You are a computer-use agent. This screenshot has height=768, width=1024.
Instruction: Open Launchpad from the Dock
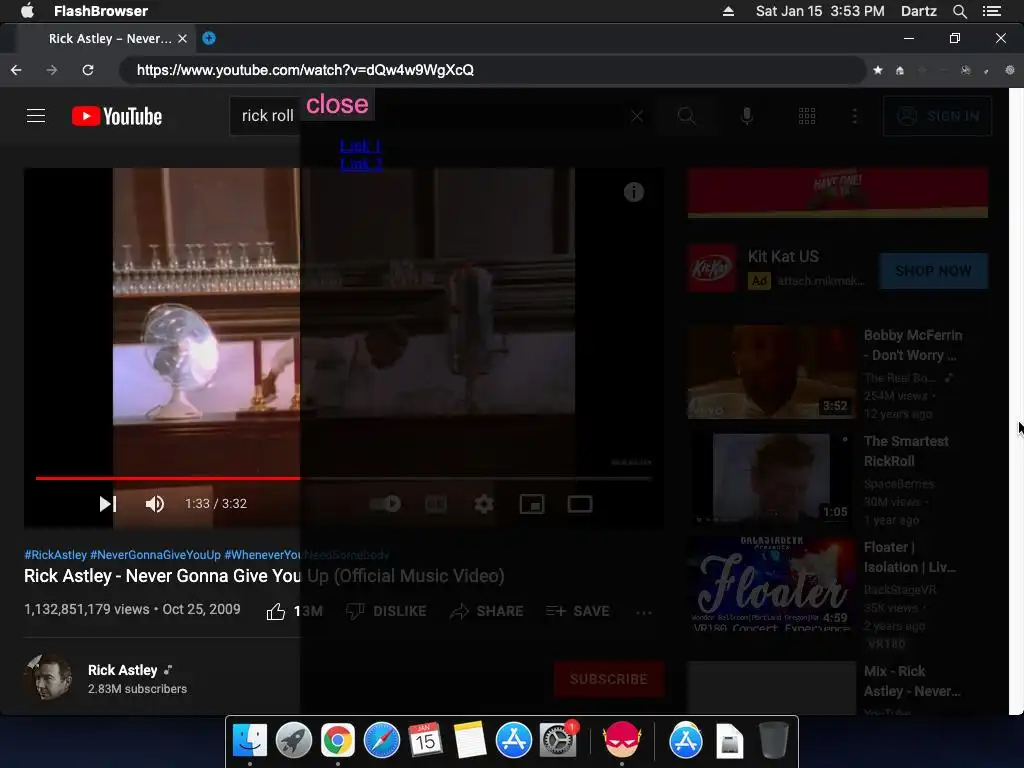294,741
